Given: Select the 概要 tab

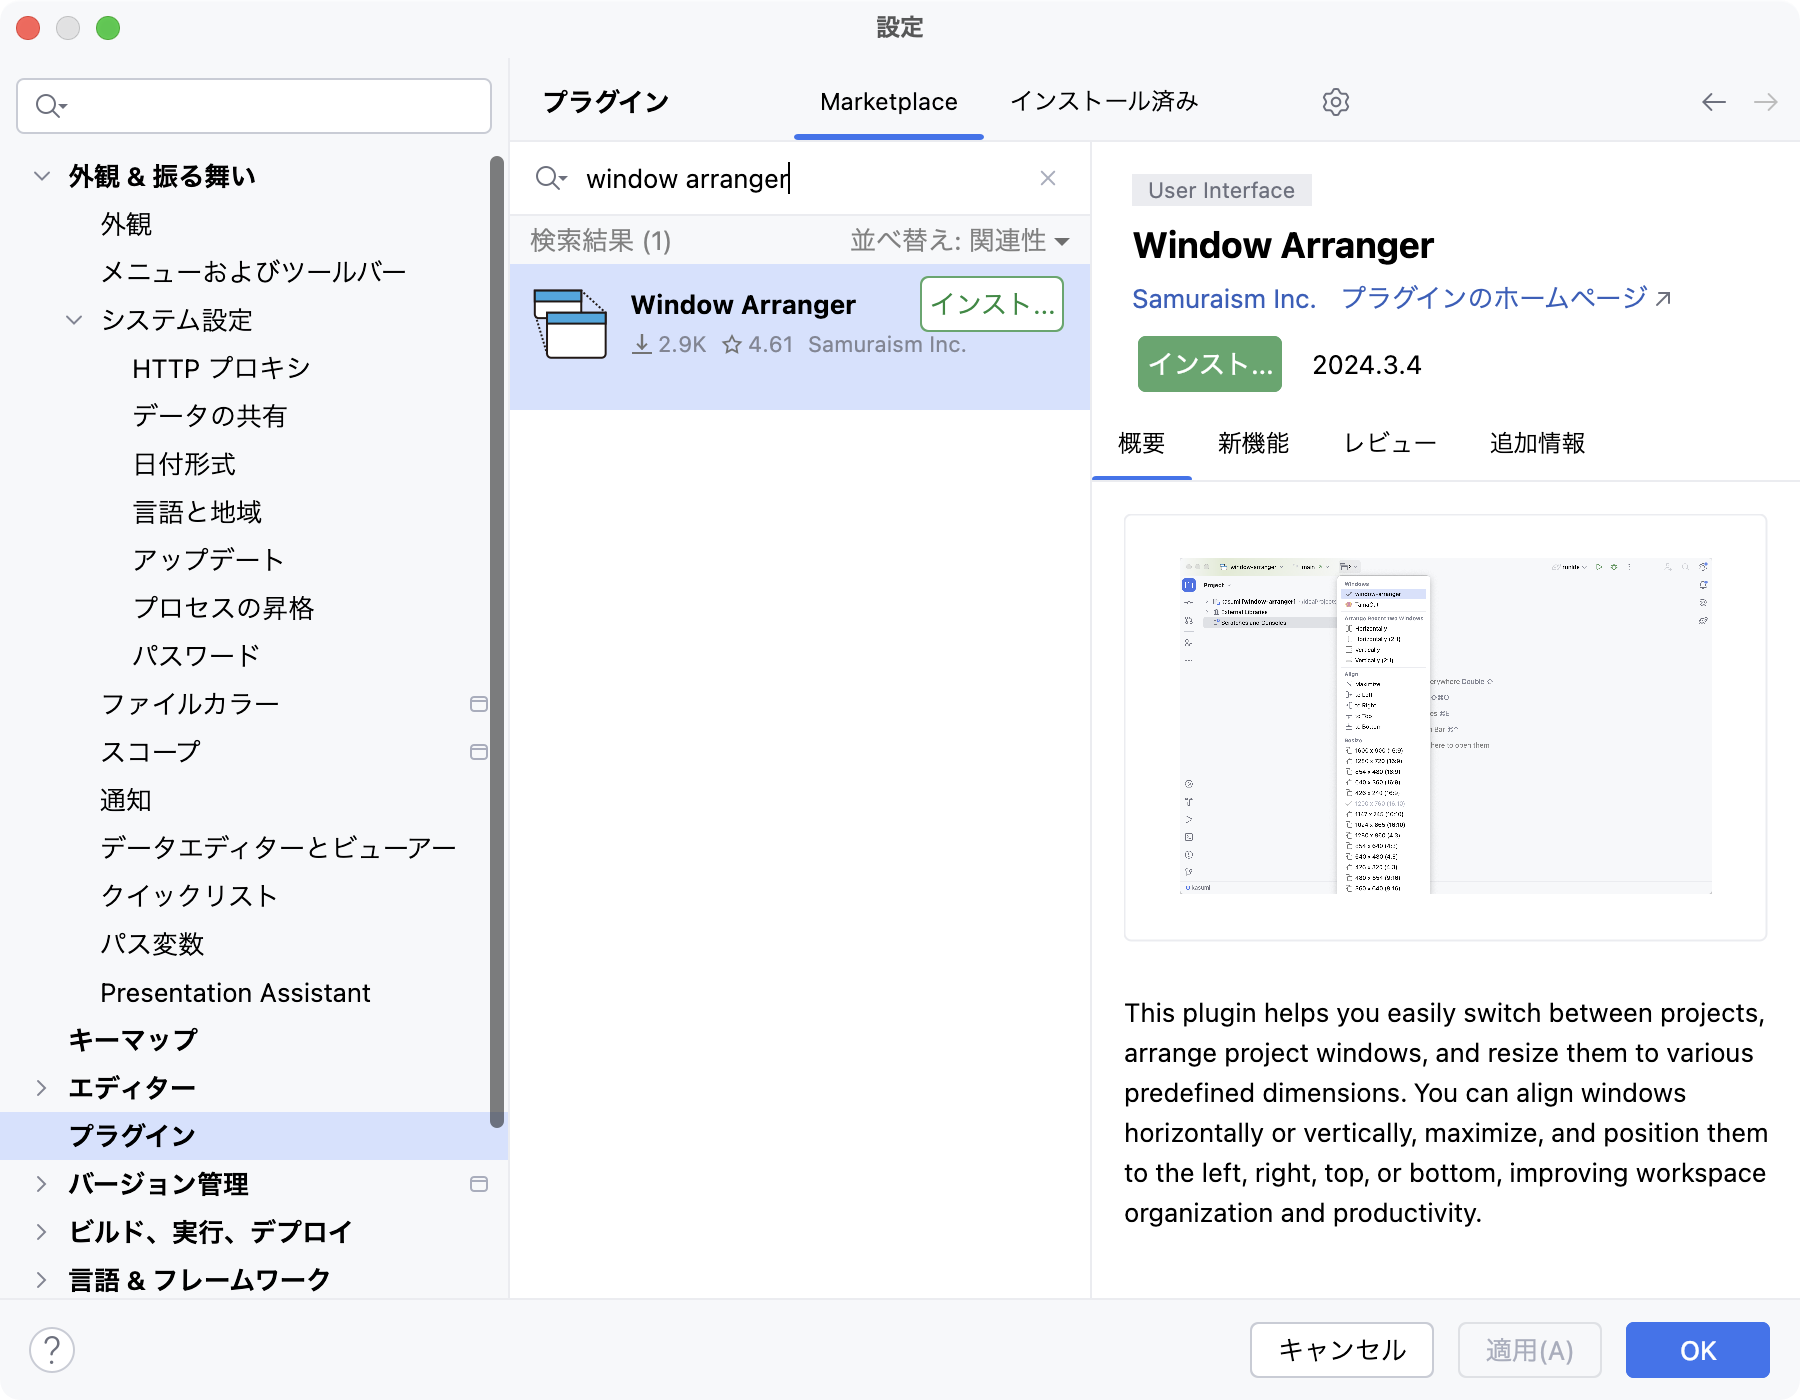Looking at the screenshot, I should pyautogui.click(x=1142, y=443).
